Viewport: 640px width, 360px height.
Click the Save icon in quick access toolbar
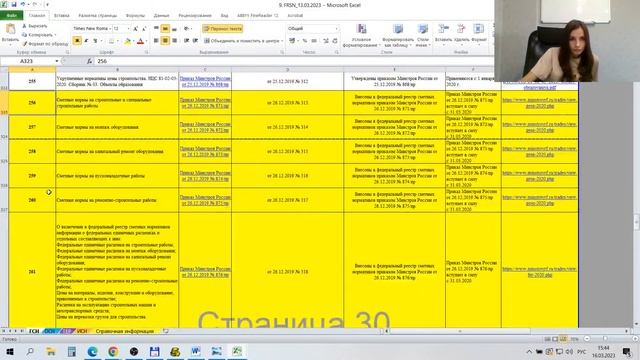14,4
